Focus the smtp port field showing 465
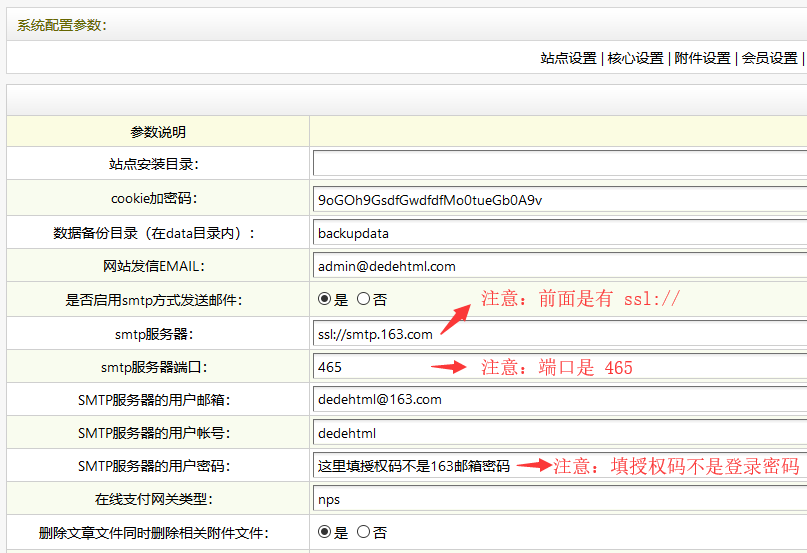This screenshot has width=807, height=553. (370, 367)
